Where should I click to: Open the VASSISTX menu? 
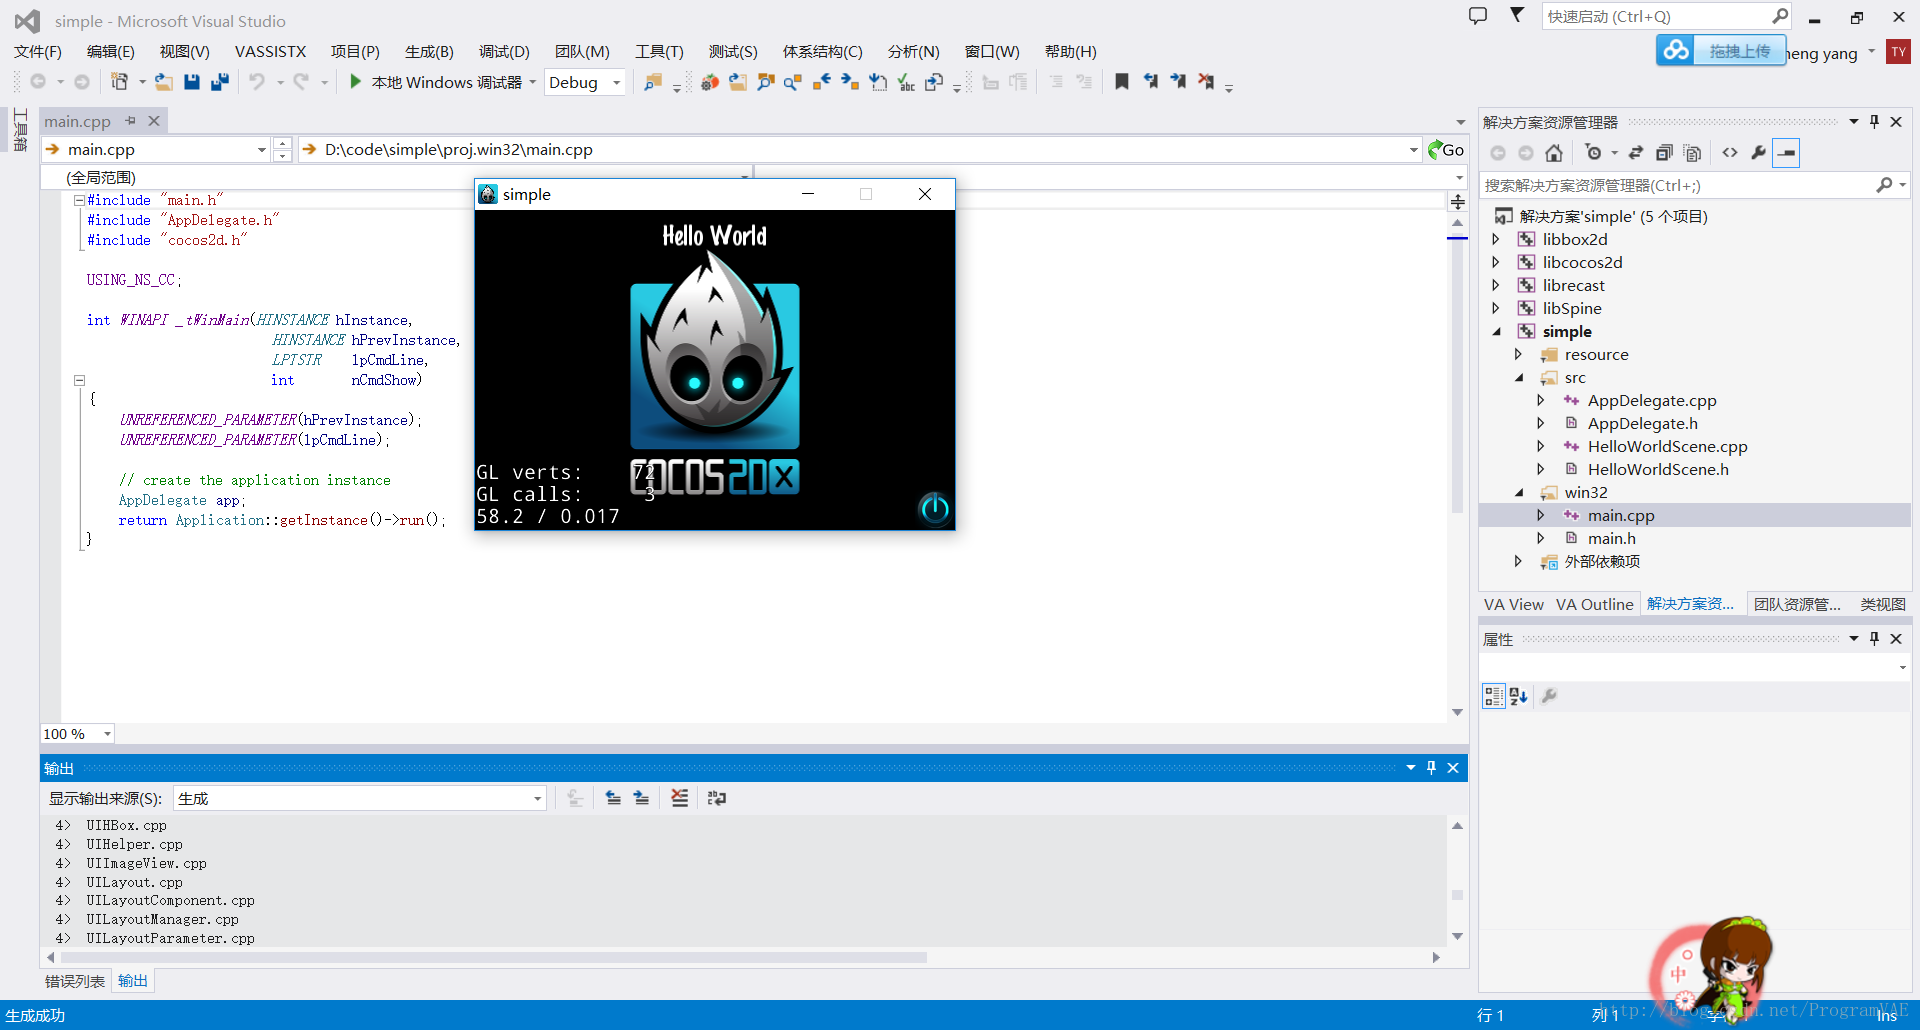click(x=270, y=52)
